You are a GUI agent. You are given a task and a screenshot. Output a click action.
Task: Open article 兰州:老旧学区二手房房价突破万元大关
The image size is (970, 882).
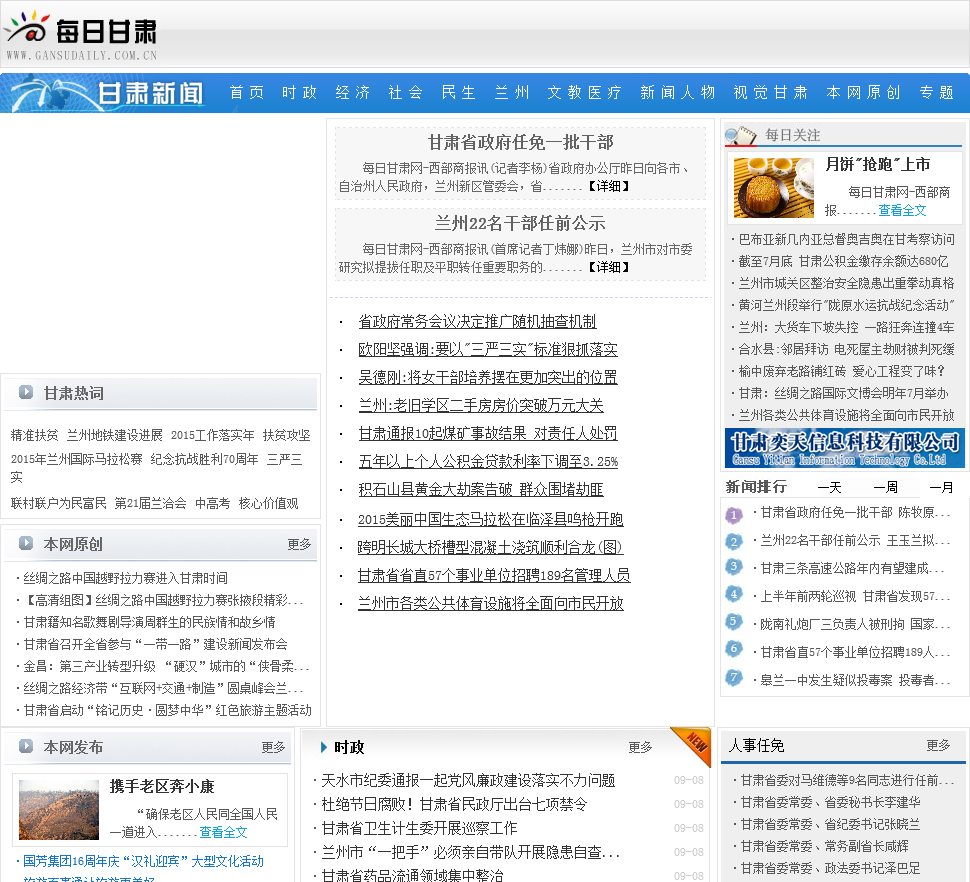481,406
